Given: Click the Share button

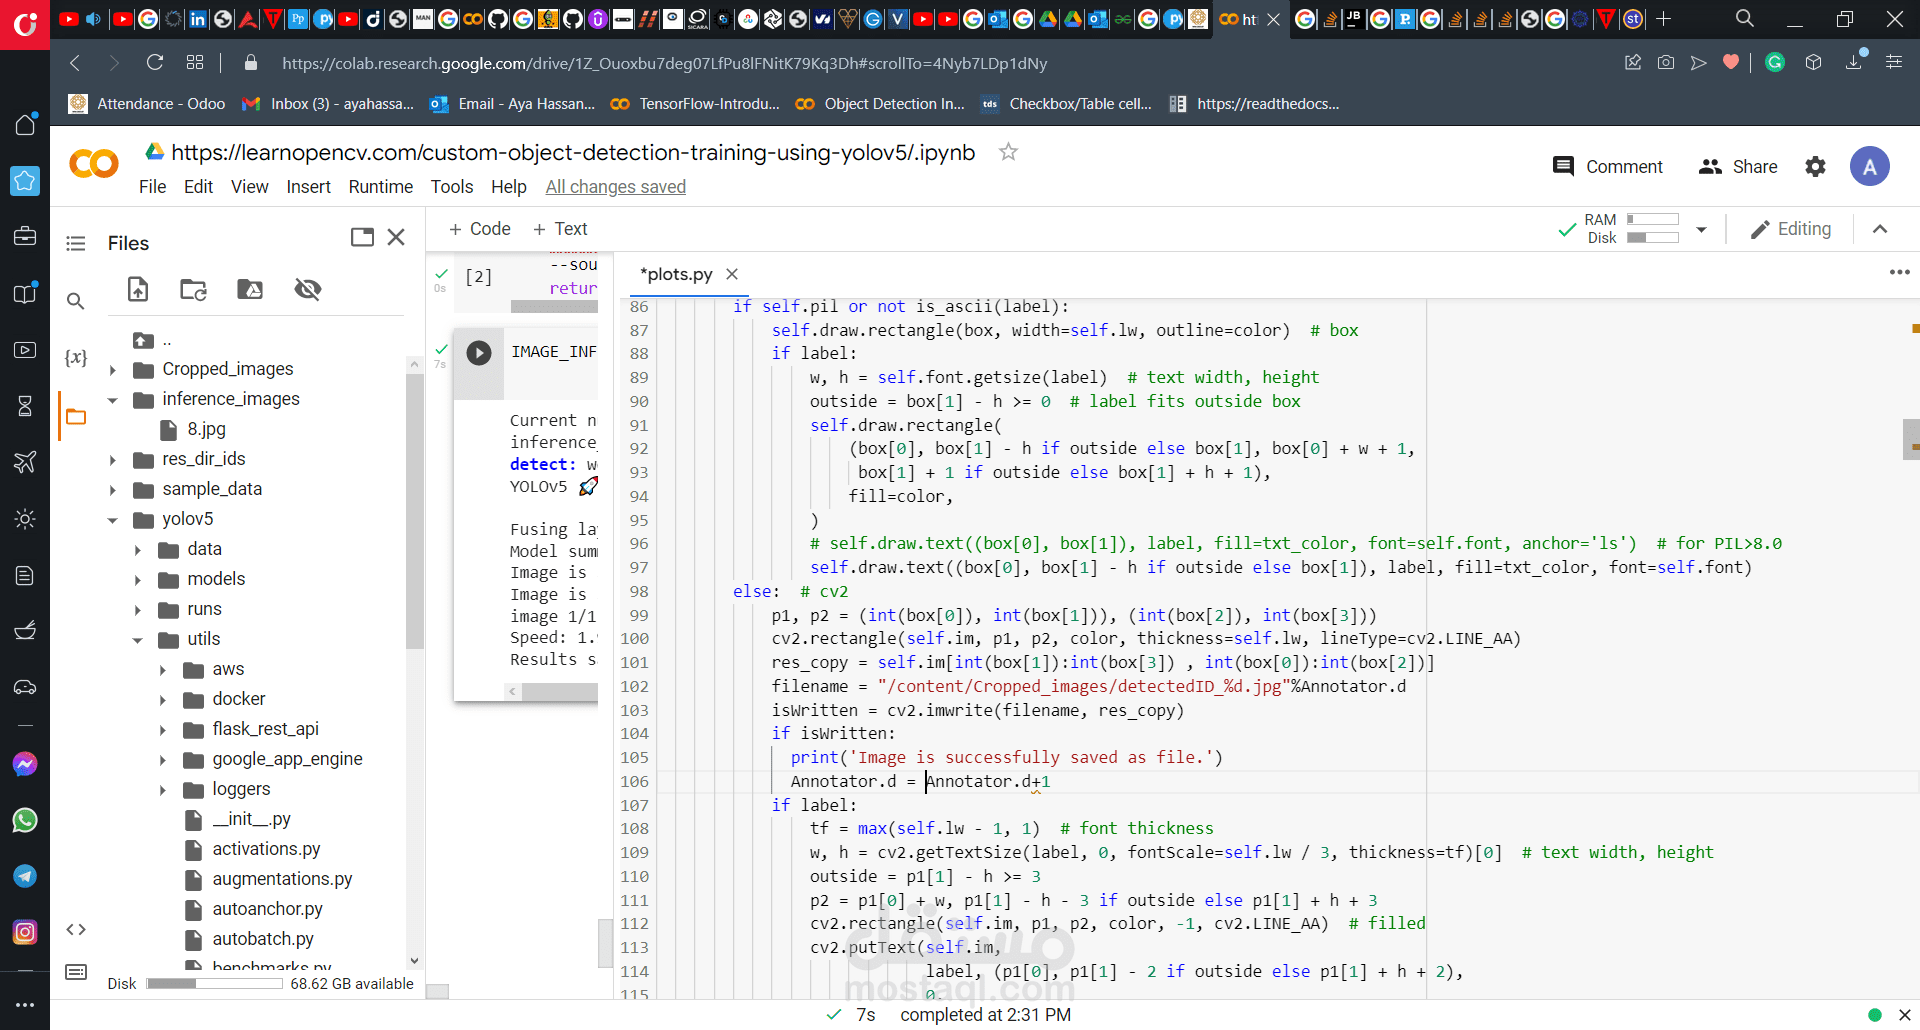Looking at the screenshot, I should (1738, 167).
